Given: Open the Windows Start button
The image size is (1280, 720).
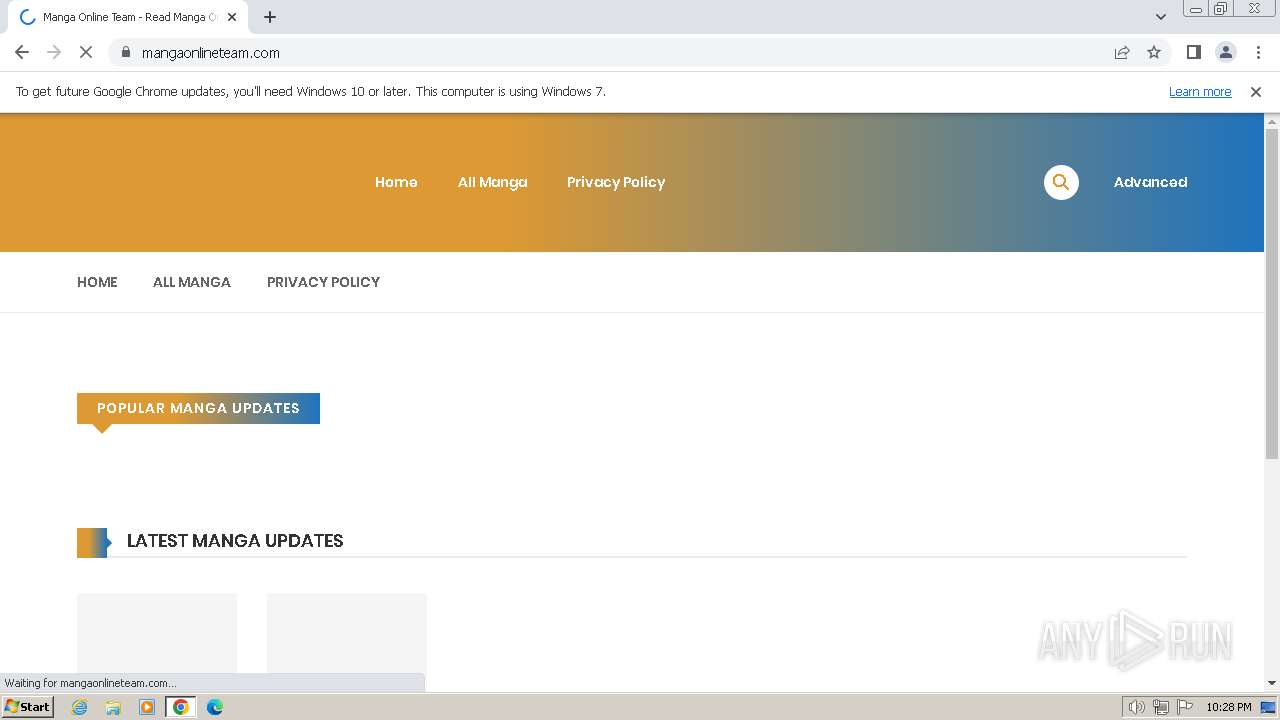Looking at the screenshot, I should [x=27, y=707].
